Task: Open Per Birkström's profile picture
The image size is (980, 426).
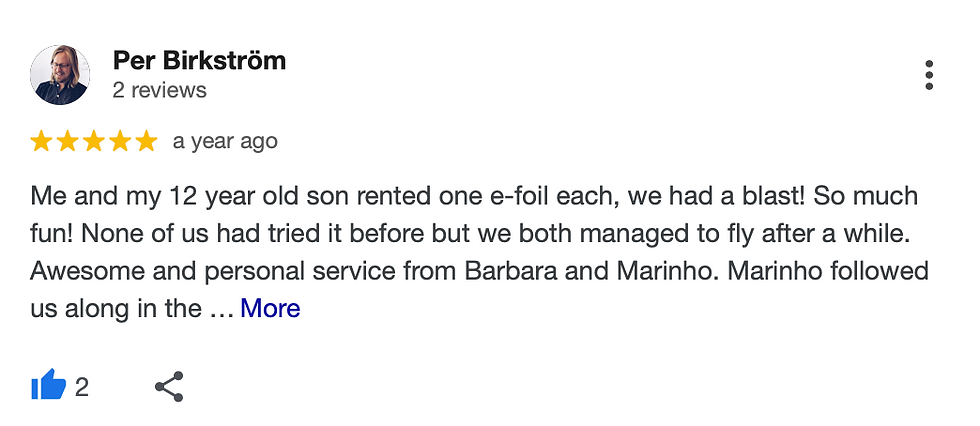Action: pyautogui.click(x=60, y=75)
